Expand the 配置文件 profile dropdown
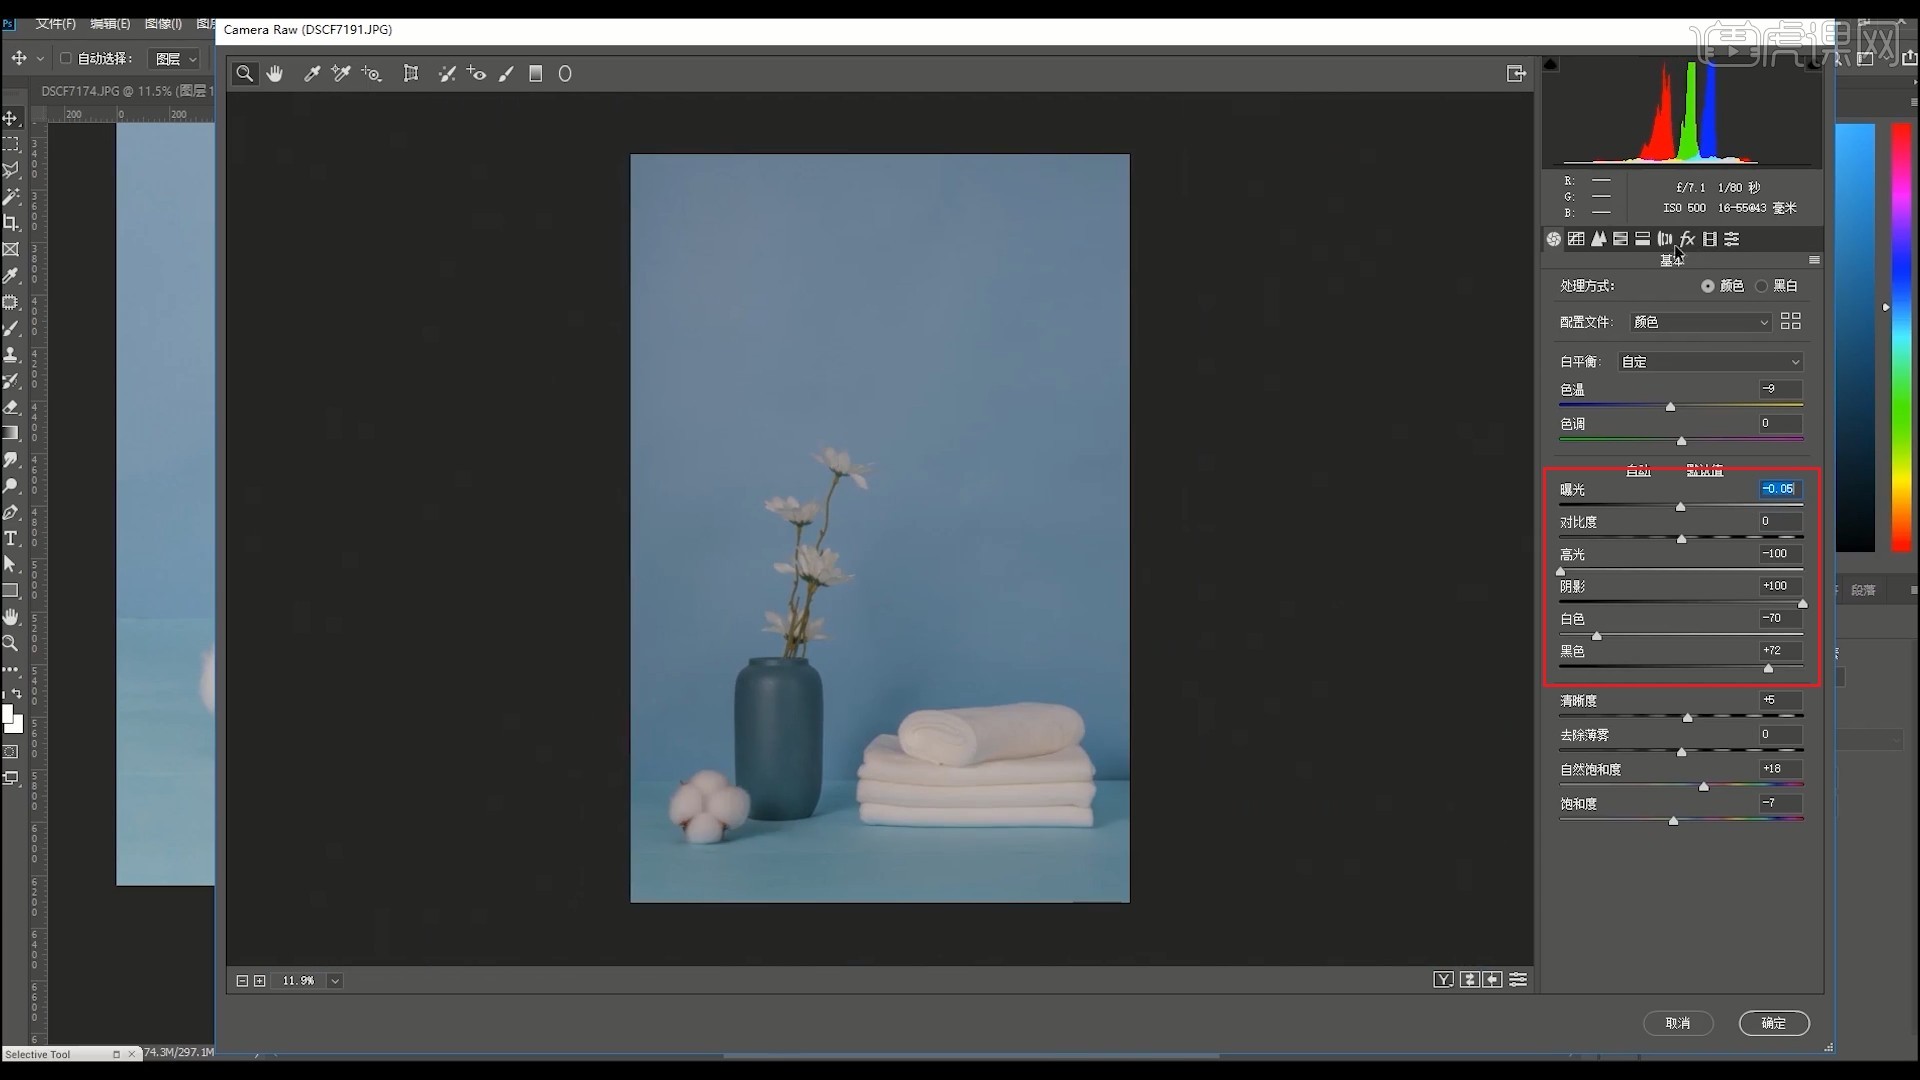1920x1080 pixels. pos(1700,322)
